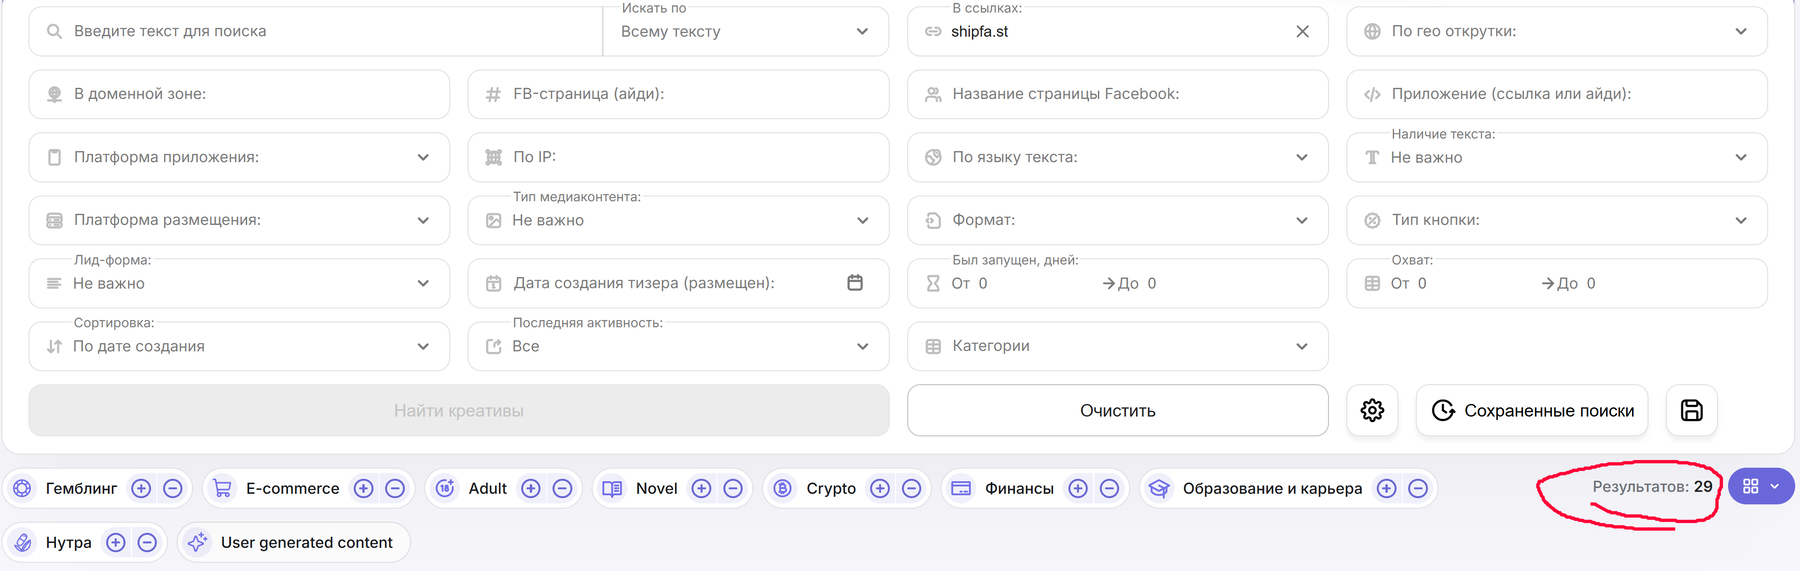Add the Adult category filter
Image resolution: width=1800 pixels, height=571 pixels.
(531, 488)
